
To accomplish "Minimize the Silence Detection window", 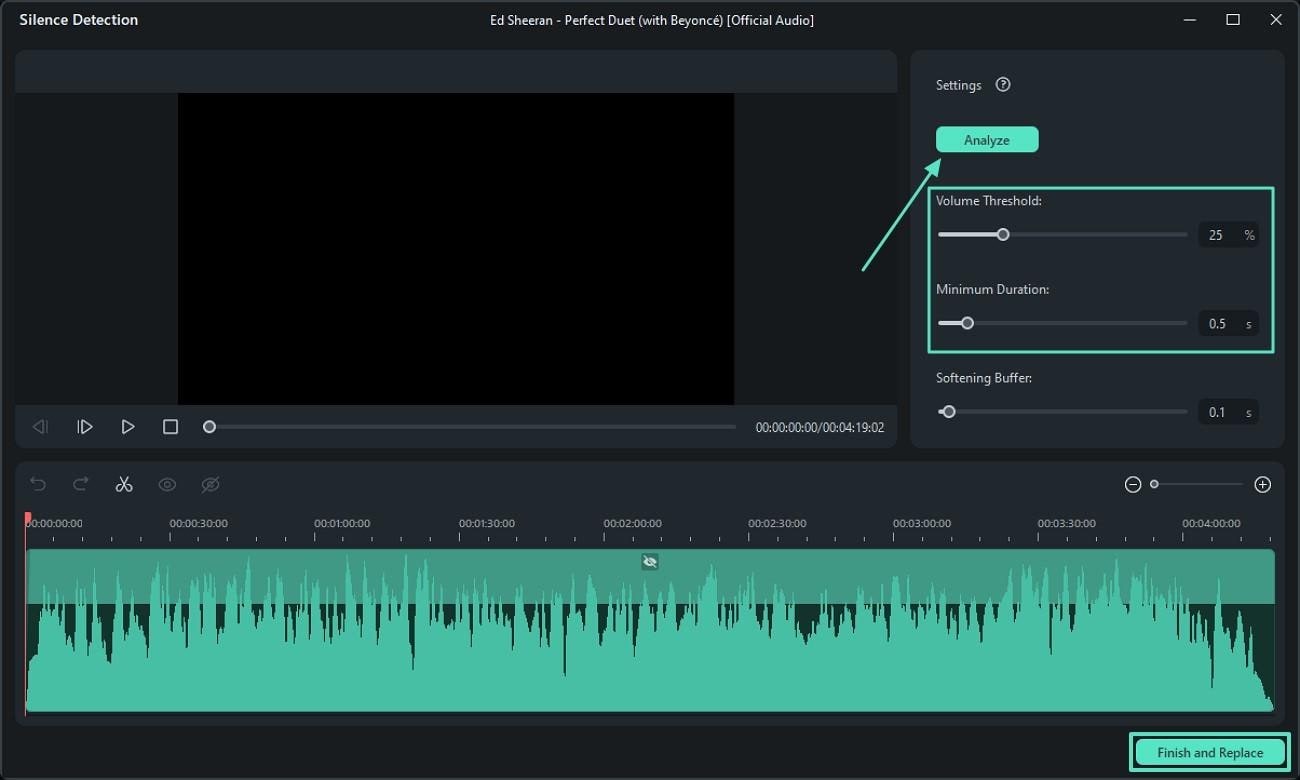I will click(1190, 20).
